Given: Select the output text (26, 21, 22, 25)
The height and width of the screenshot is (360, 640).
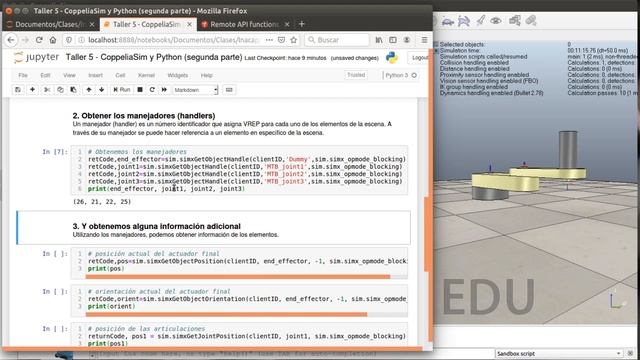Looking at the screenshot, I should click(102, 201).
